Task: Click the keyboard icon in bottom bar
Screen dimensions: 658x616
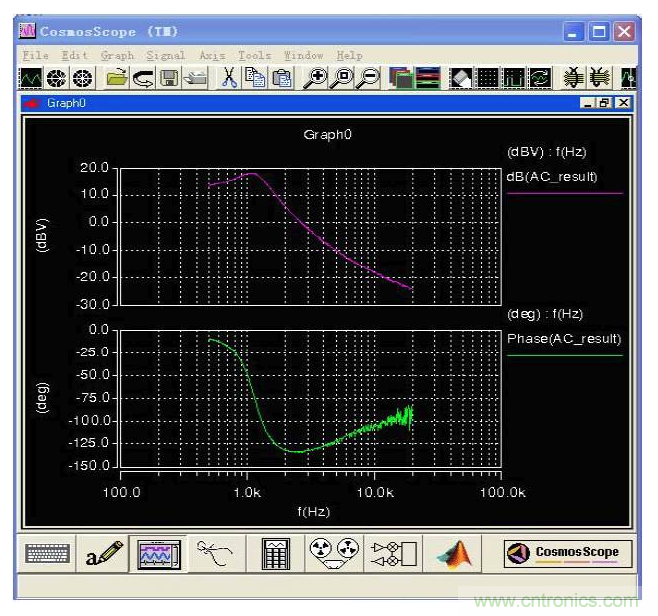Action: (x=47, y=553)
